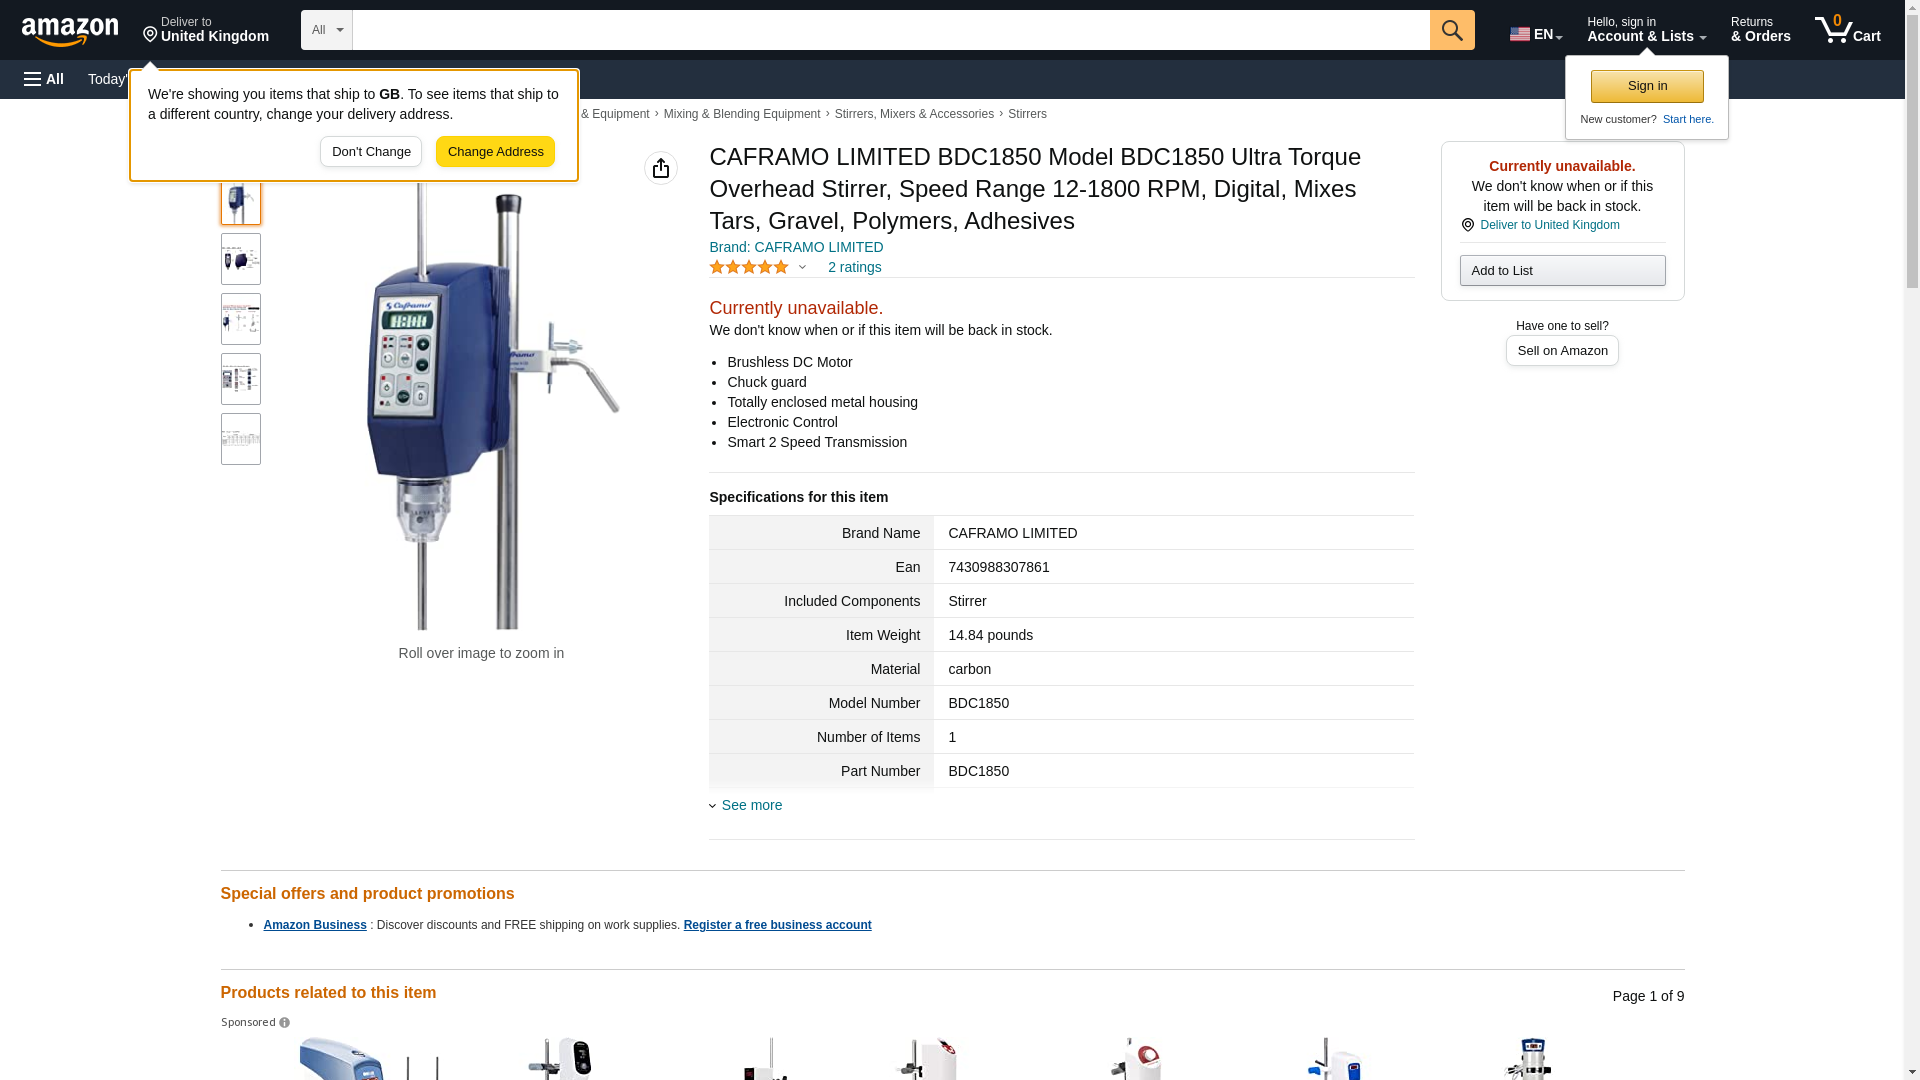Click the search magnifier Go button
The width and height of the screenshot is (1920, 1080).
pyautogui.click(x=1452, y=30)
